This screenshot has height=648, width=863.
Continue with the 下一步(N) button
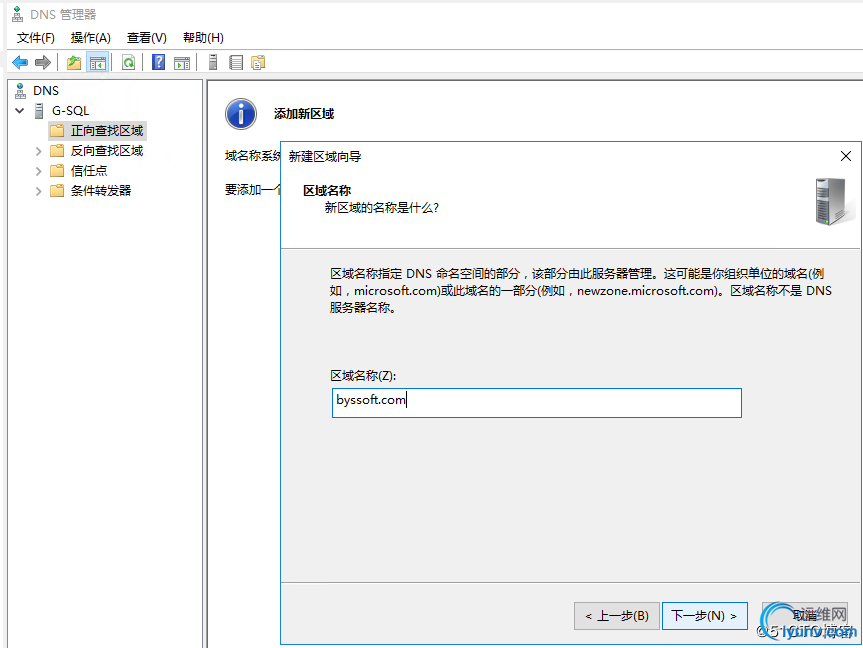(704, 616)
